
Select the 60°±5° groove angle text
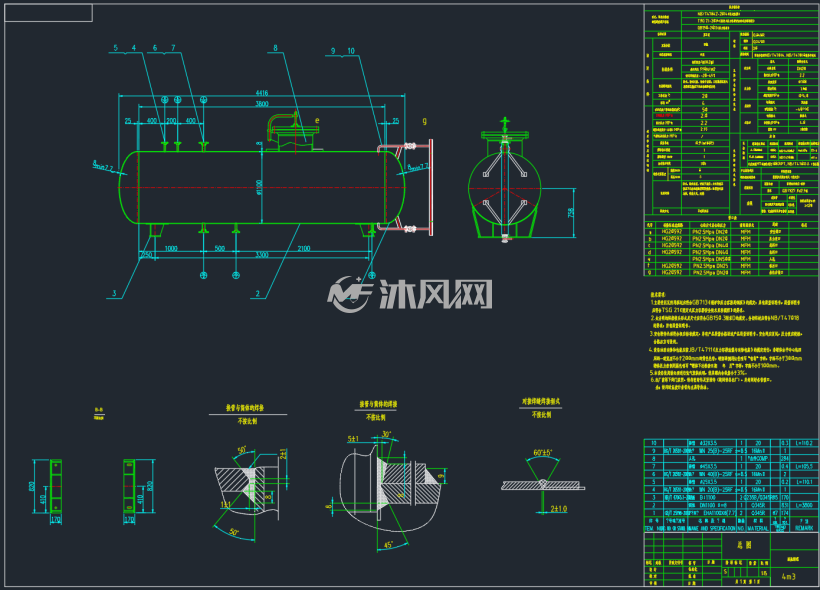click(x=542, y=452)
